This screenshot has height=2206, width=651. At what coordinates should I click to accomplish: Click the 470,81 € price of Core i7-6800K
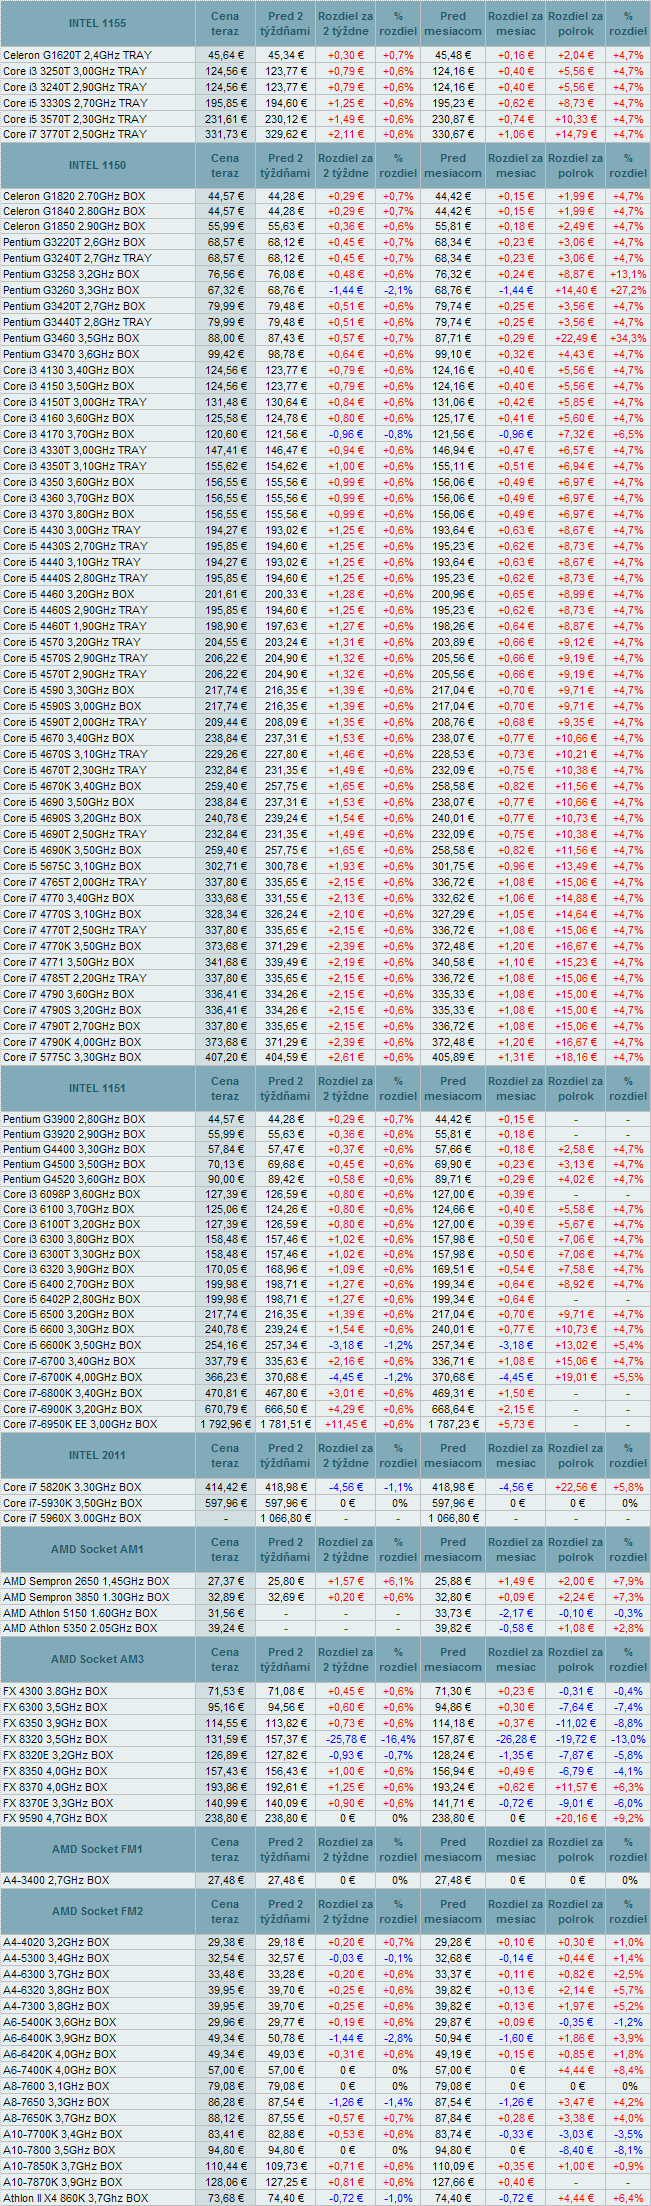226,1393
